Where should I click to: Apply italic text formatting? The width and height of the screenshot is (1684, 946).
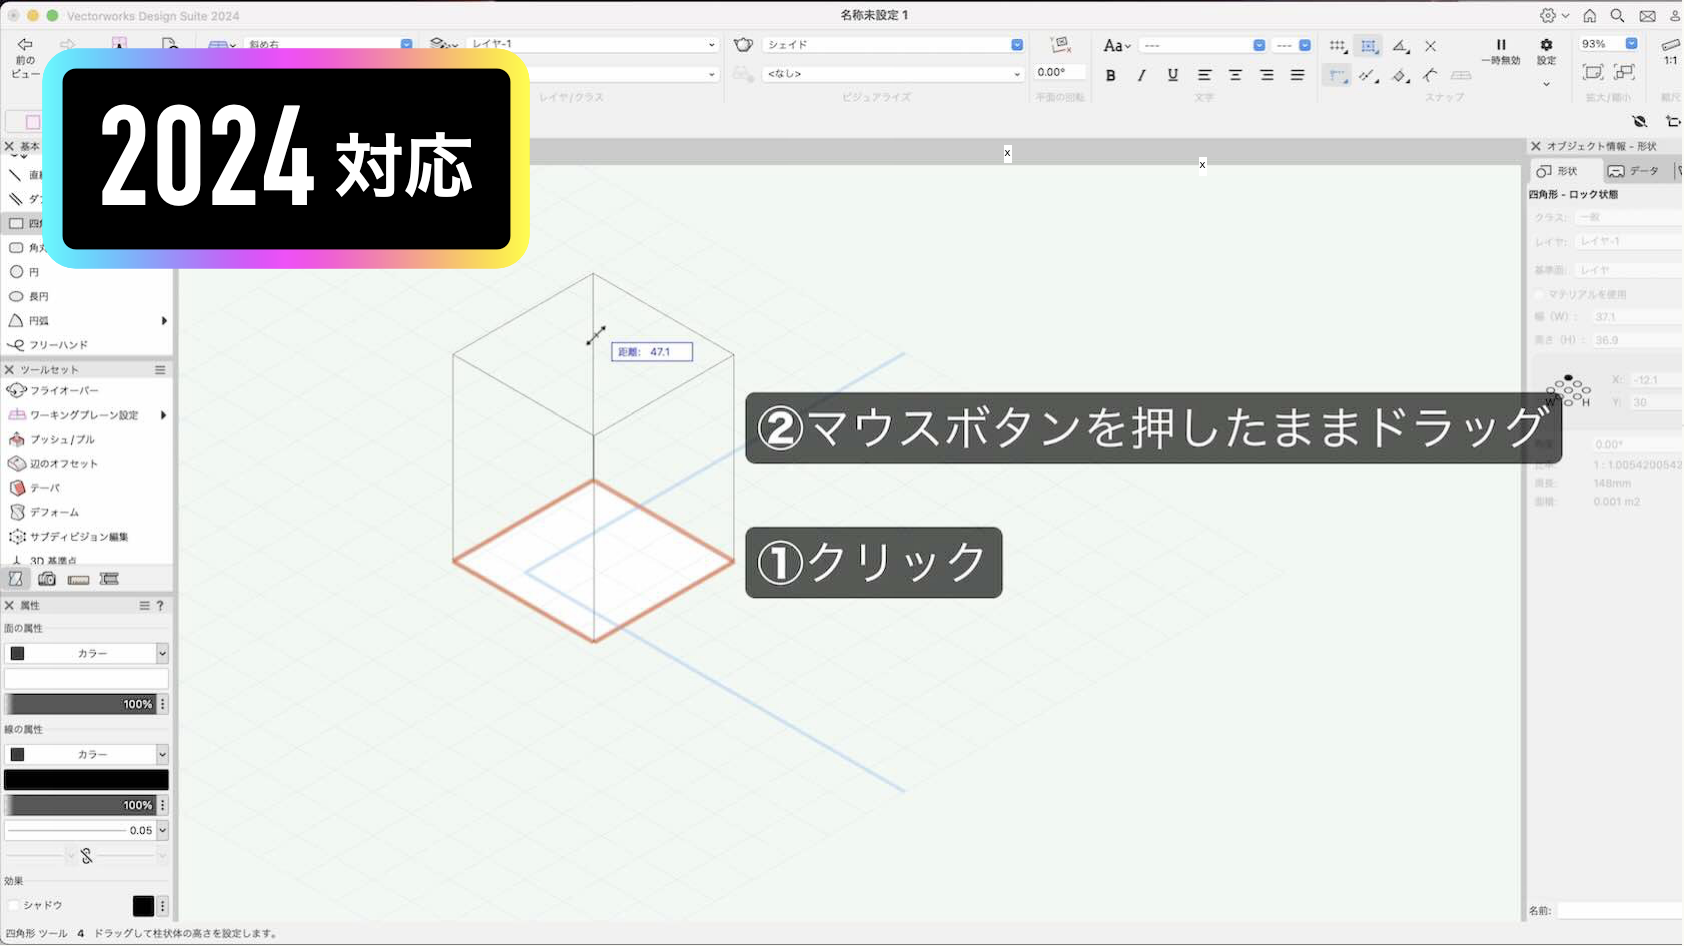(1141, 75)
